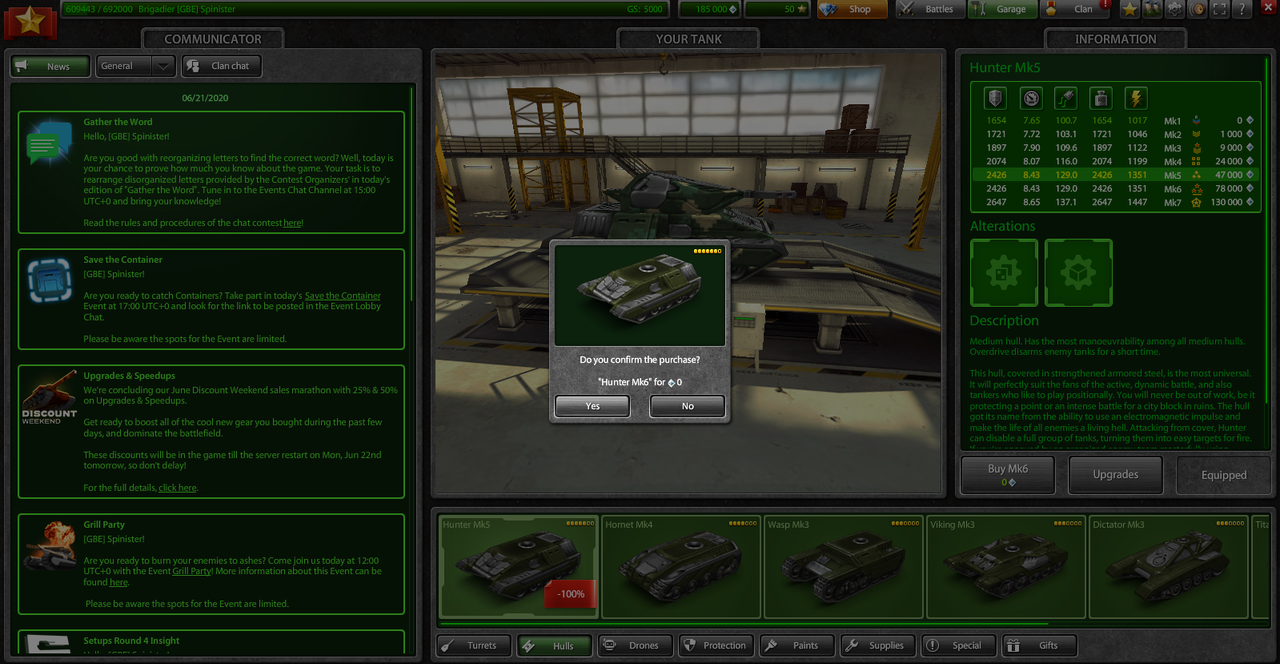Switch to the Gifts tab

click(x=1039, y=645)
